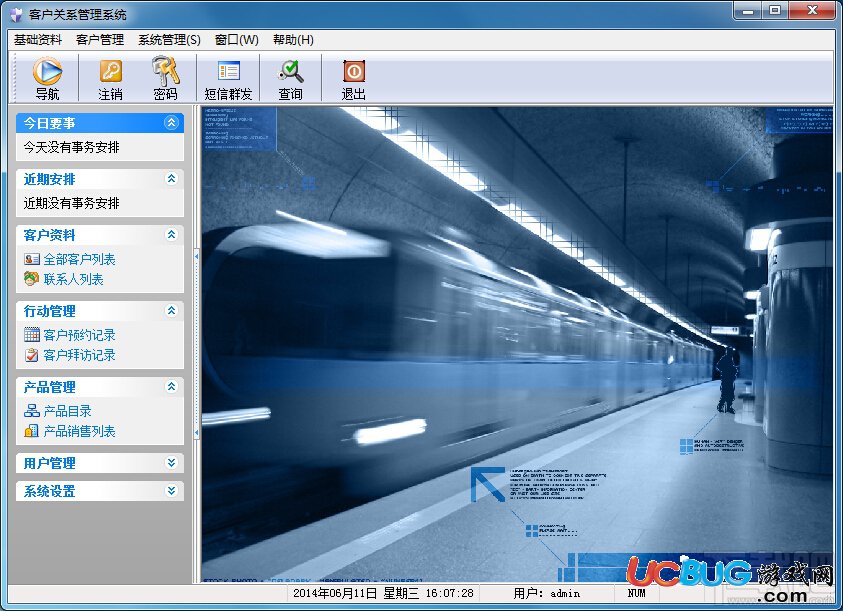Open the 客户拜访记录 link
The image size is (843, 611).
(x=80, y=355)
